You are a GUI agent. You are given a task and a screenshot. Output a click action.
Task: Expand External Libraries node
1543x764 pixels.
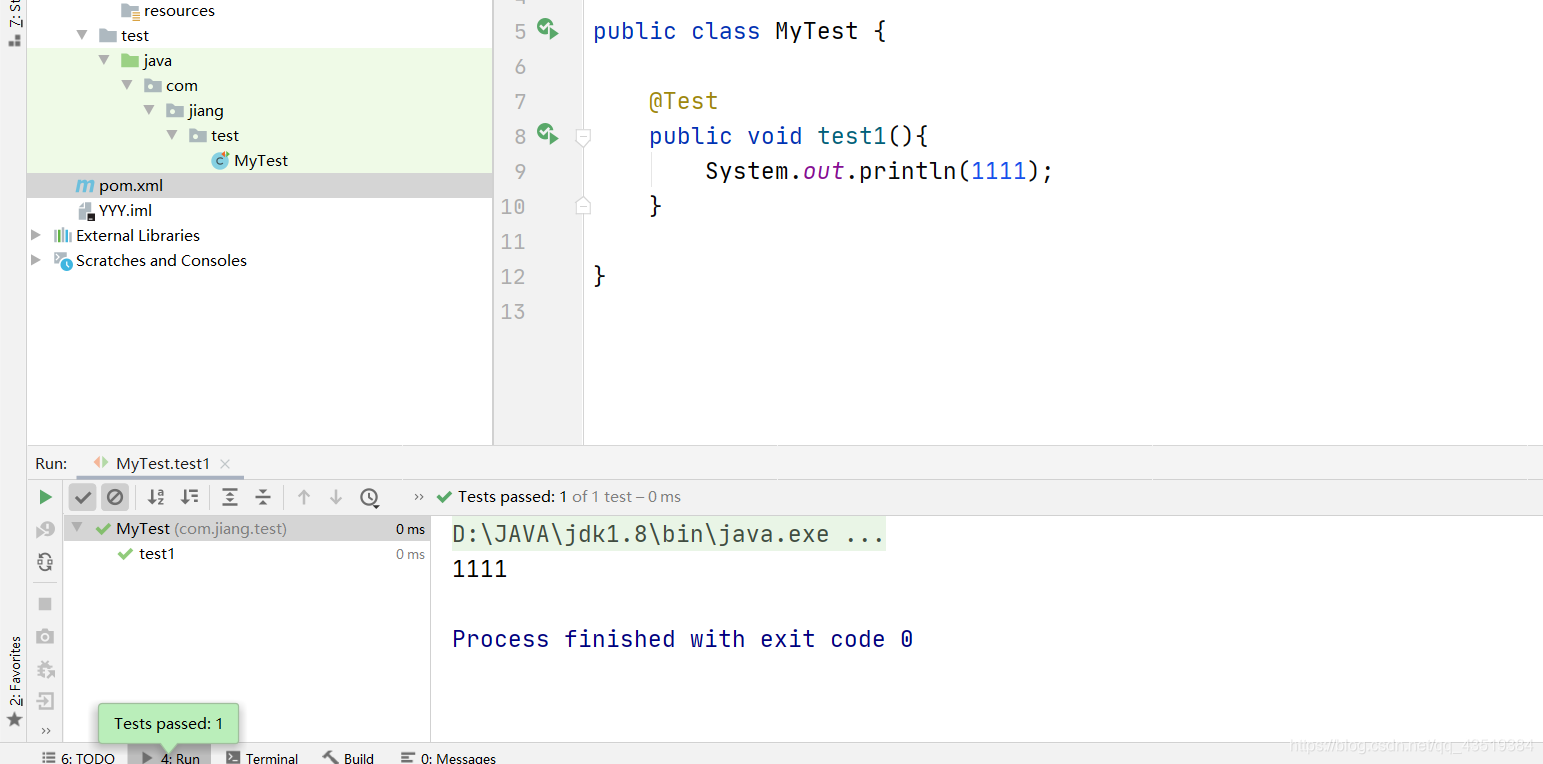point(36,235)
